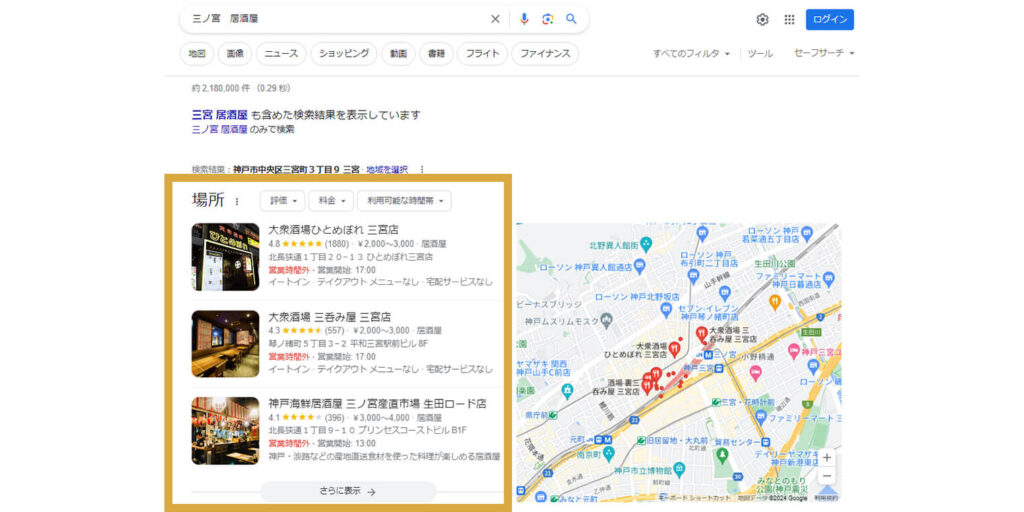The width and height of the screenshot is (1024, 512).
Task: Open Google Lens image search icon
Action: click(x=547, y=19)
